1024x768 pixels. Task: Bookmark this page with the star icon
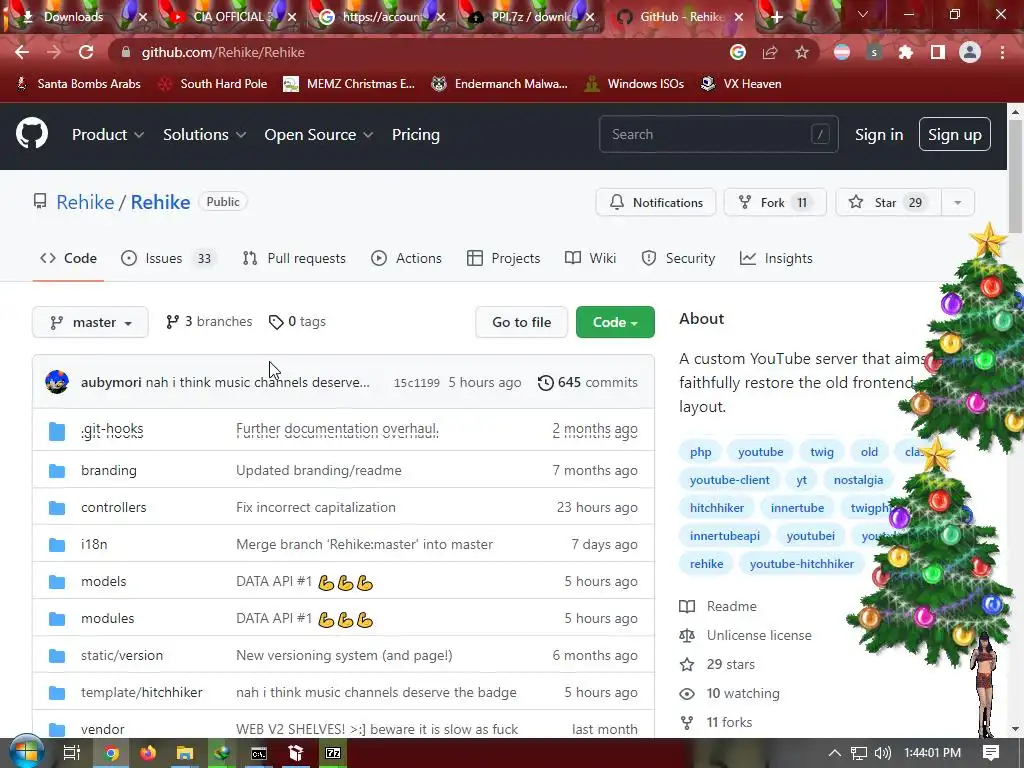tap(802, 52)
